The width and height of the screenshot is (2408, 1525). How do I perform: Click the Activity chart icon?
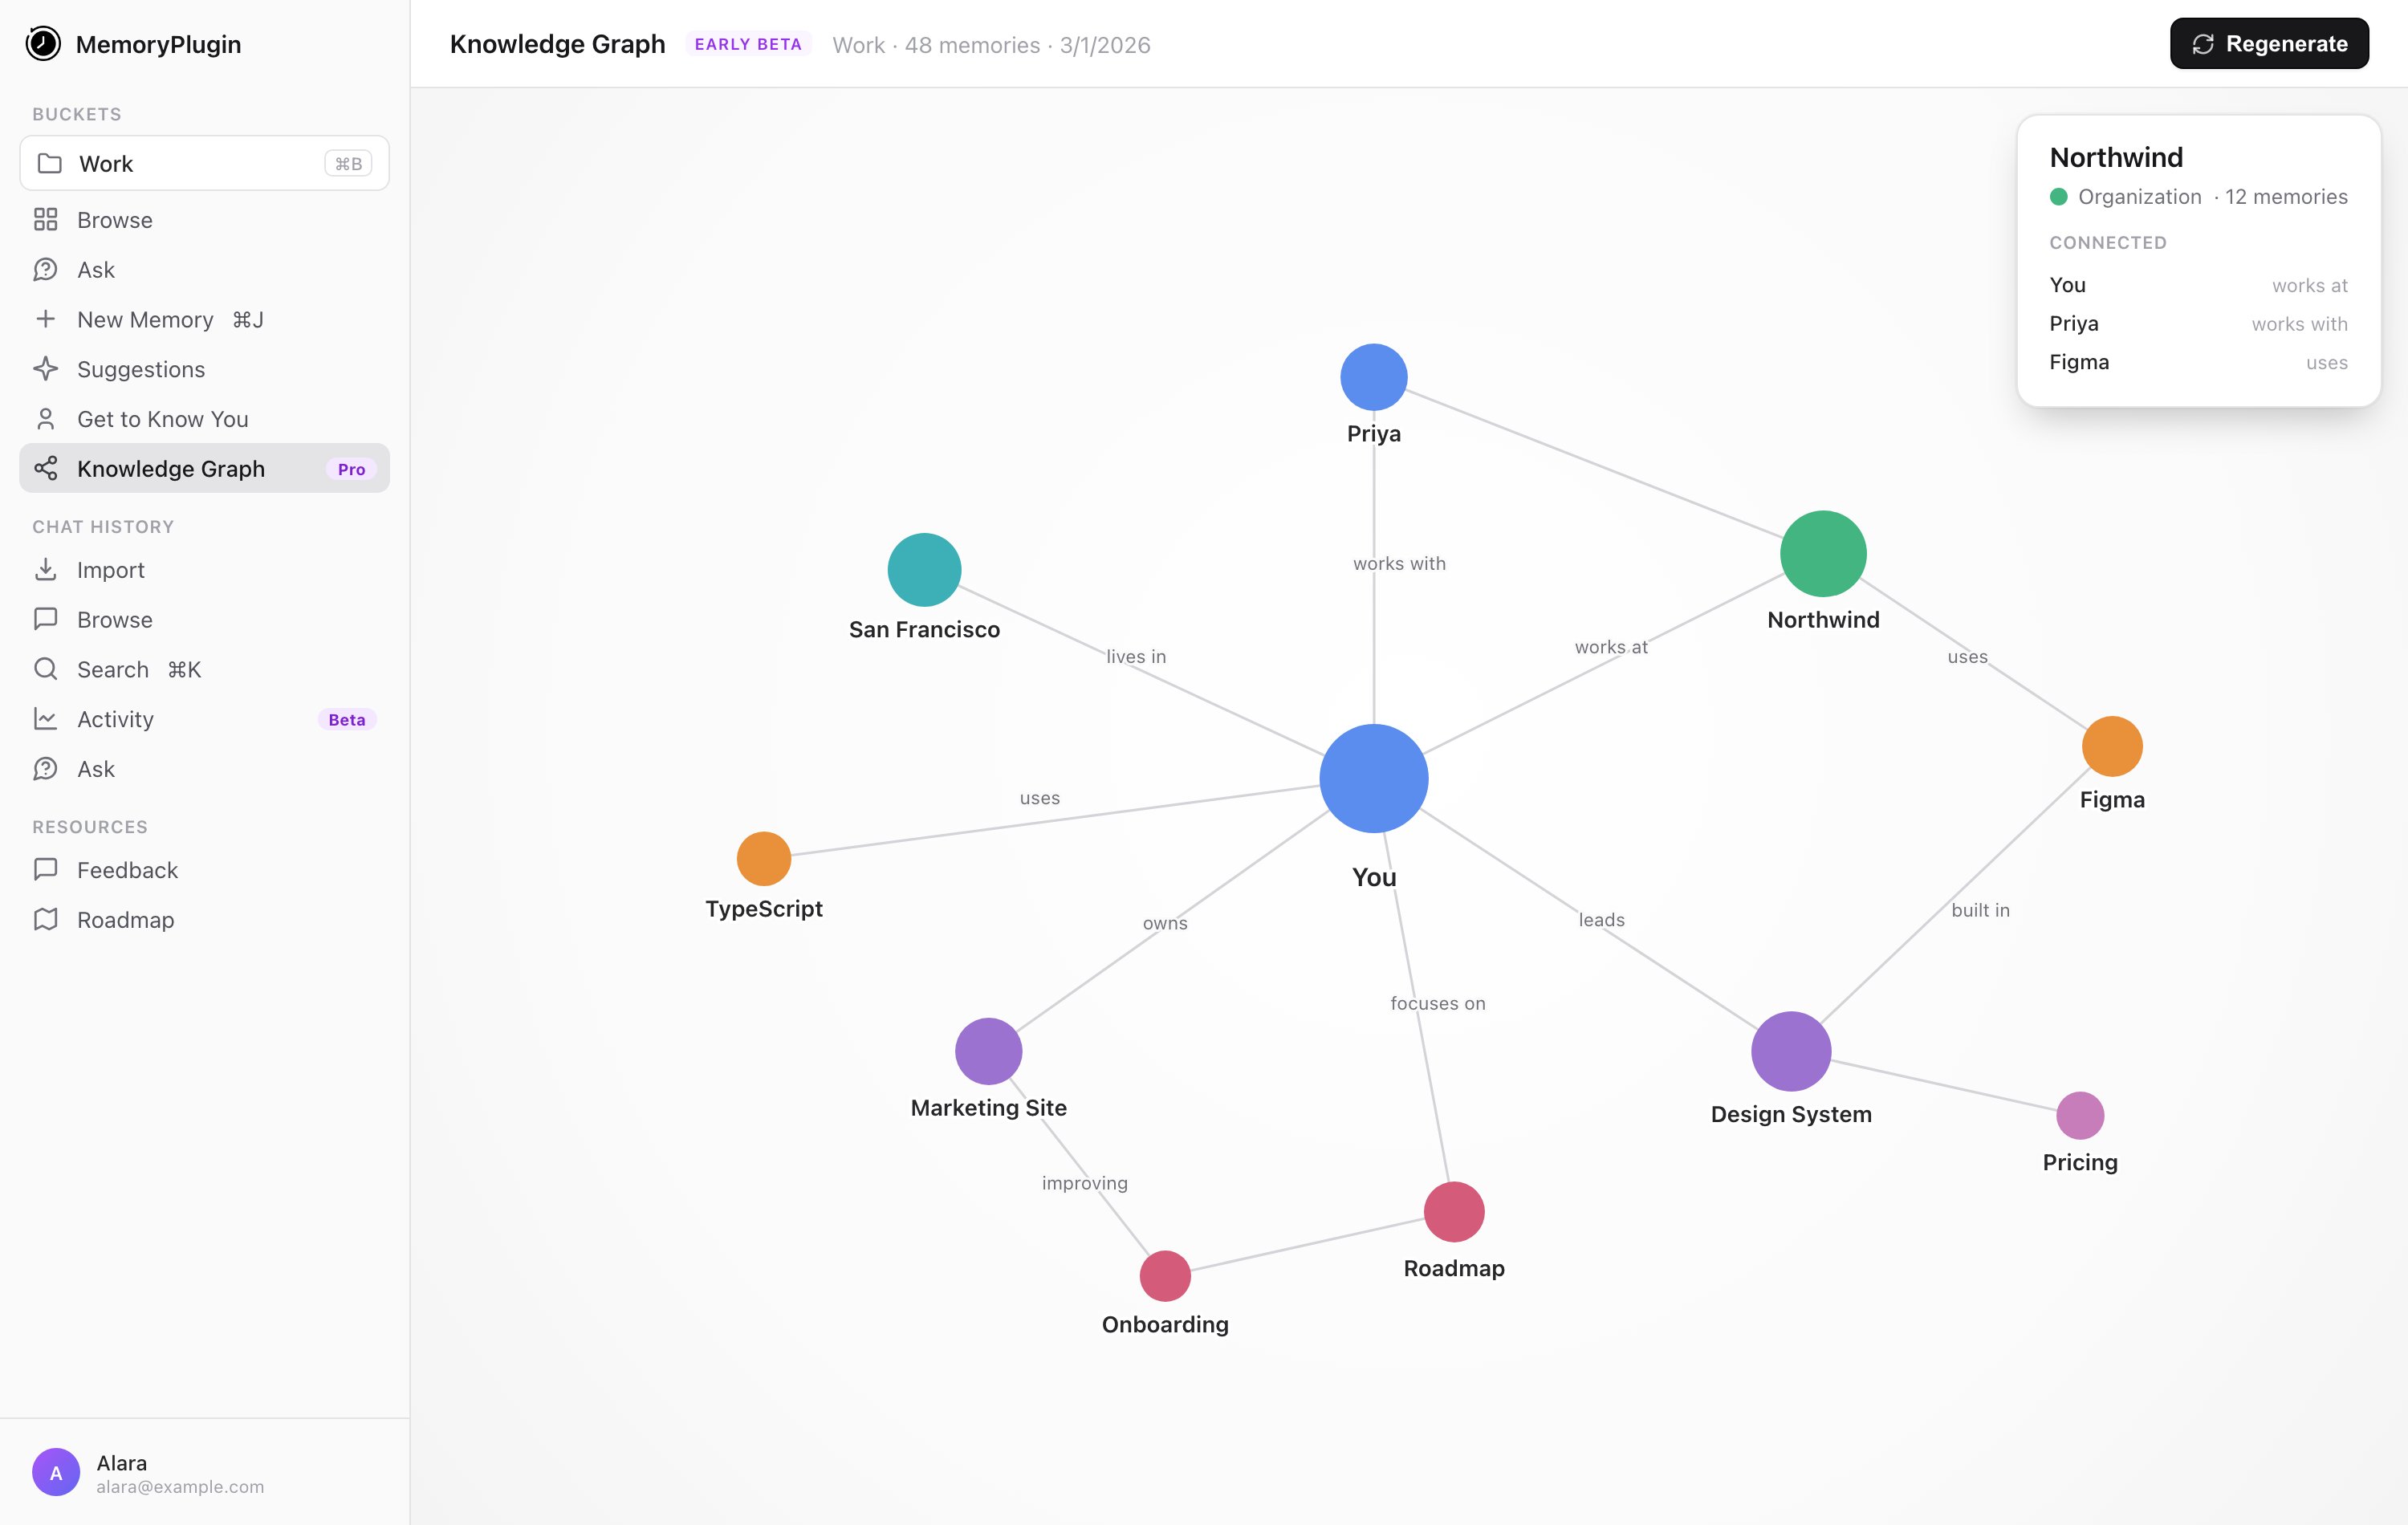coord(46,719)
